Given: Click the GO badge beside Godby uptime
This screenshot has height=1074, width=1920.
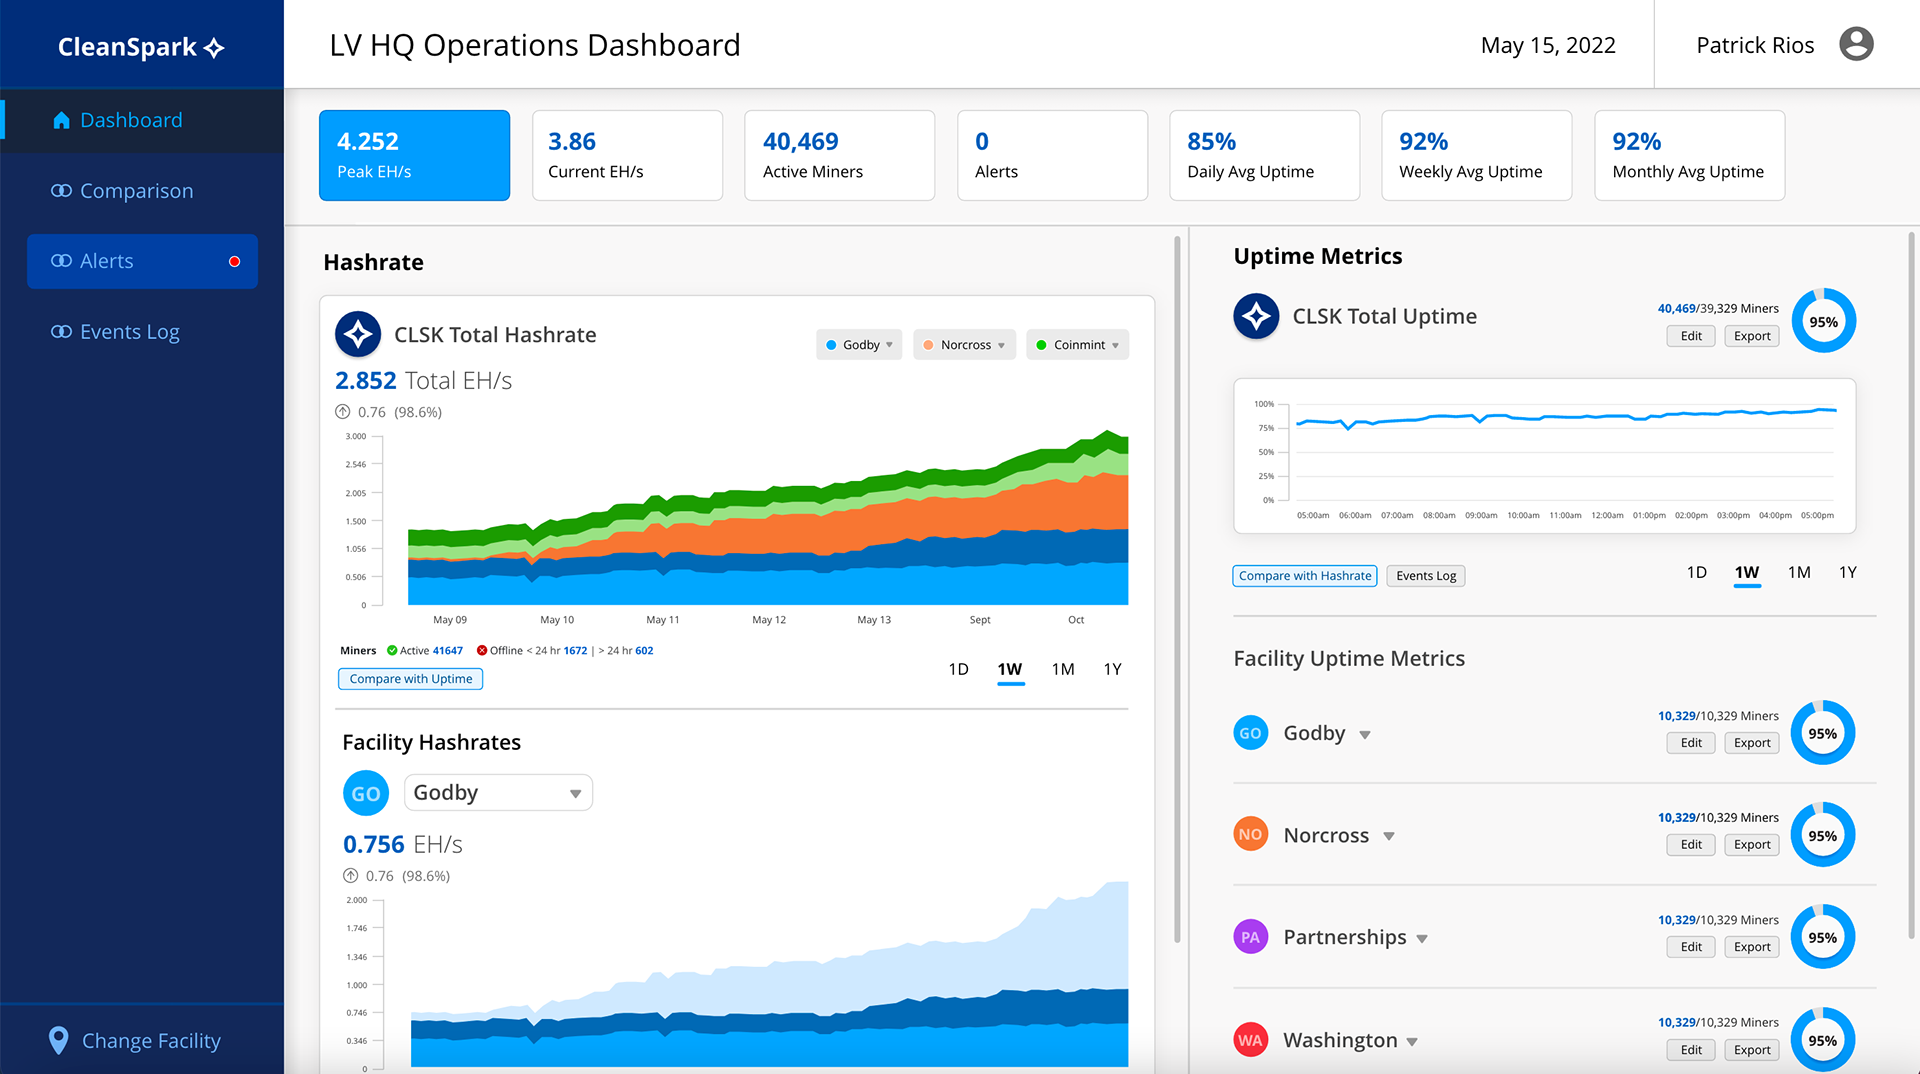Looking at the screenshot, I should (x=1250, y=733).
